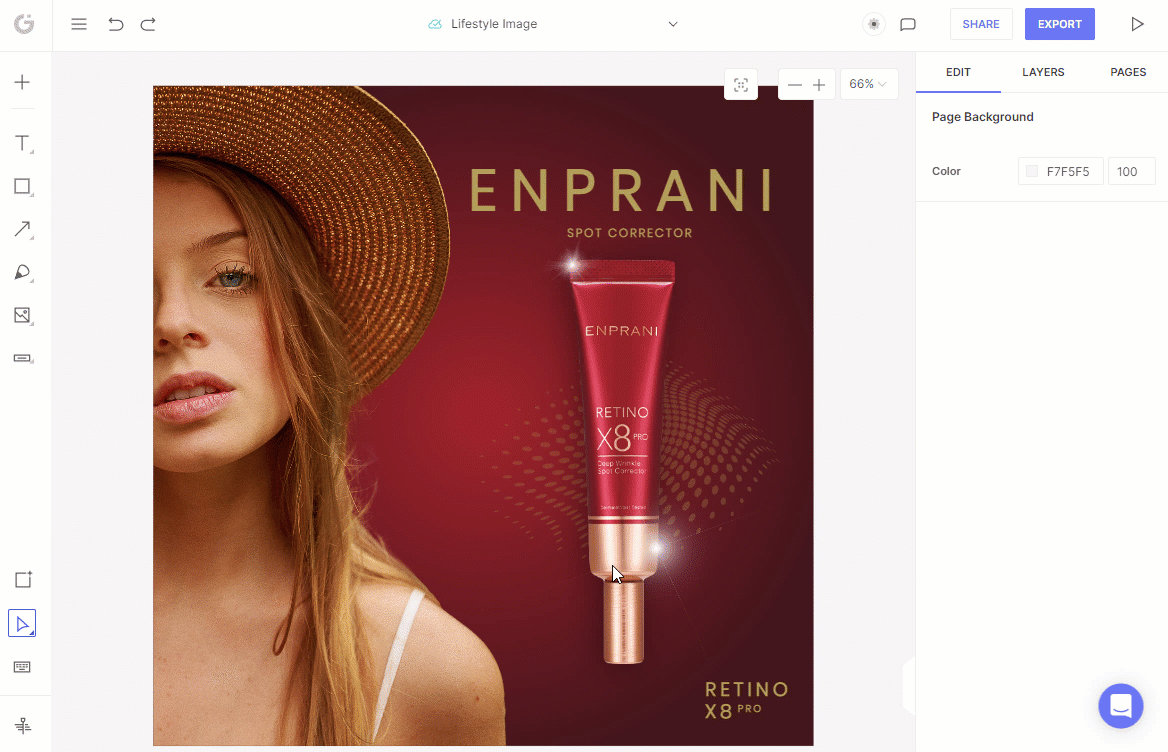
Task: Switch to the PAGES tab
Action: (1128, 72)
